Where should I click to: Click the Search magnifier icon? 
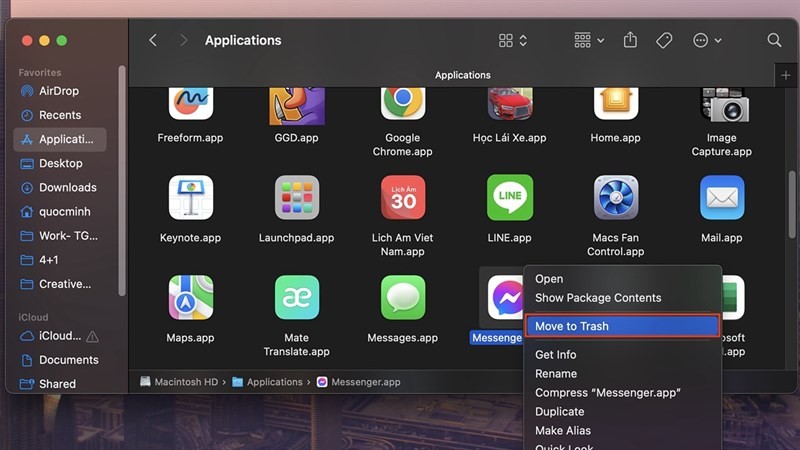pos(774,40)
